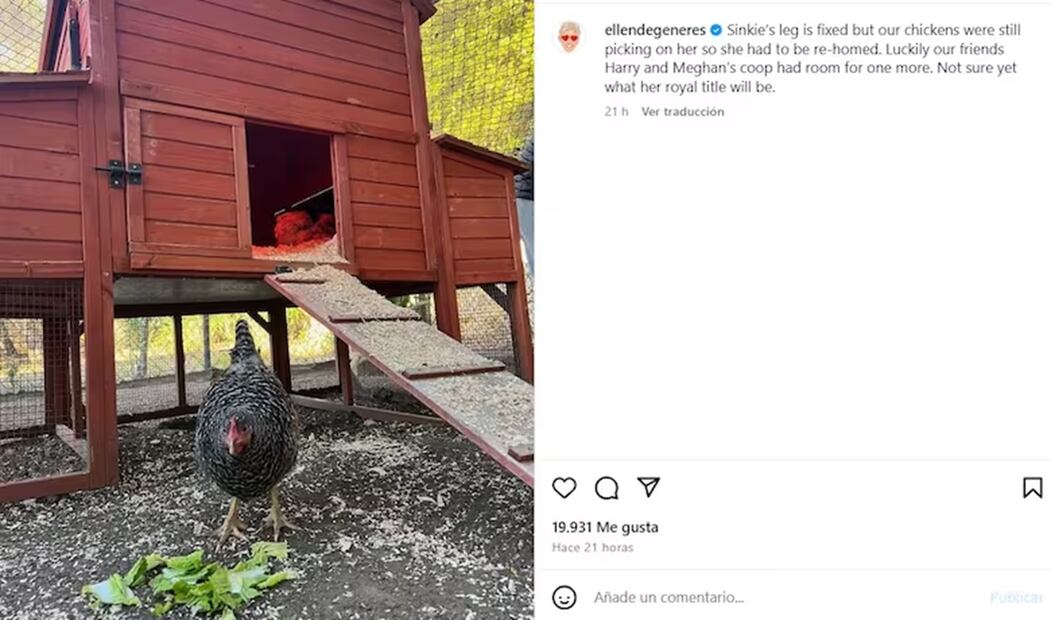1051x620 pixels.
Task: View the '19.931 Me gusta' likes list
Action: [x=605, y=528]
